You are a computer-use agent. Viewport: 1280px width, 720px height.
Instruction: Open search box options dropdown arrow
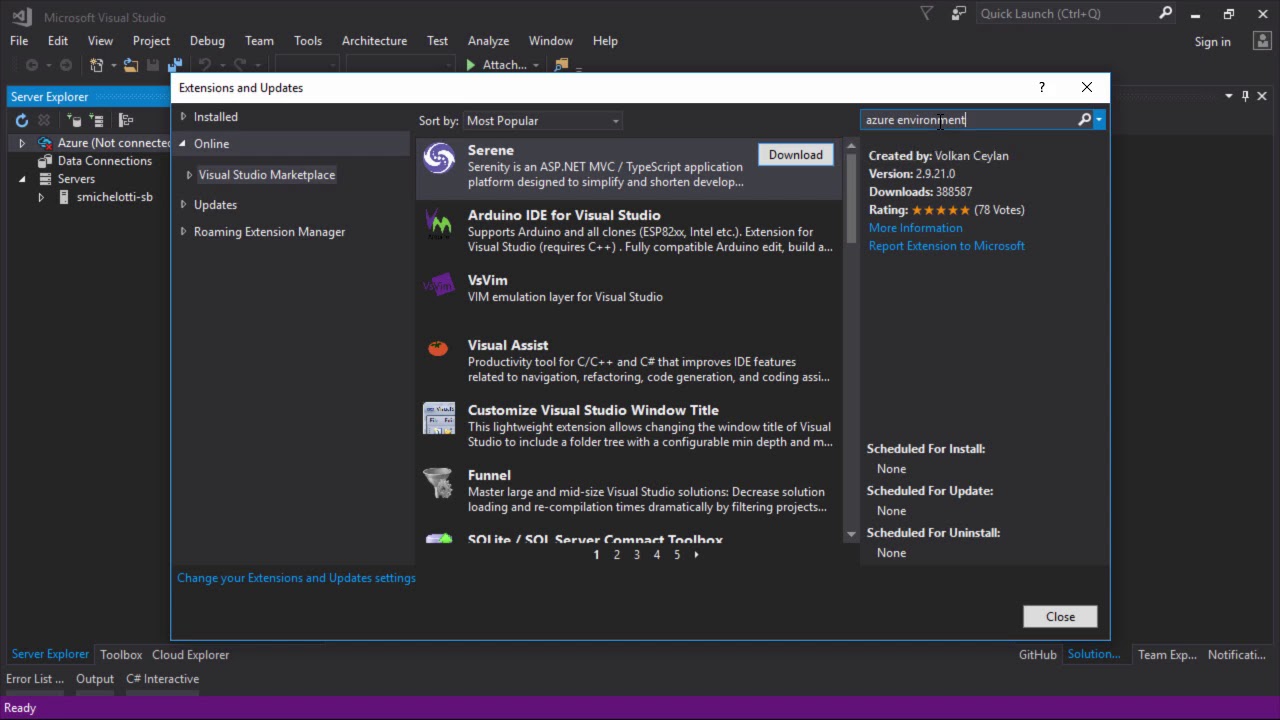pos(1099,120)
